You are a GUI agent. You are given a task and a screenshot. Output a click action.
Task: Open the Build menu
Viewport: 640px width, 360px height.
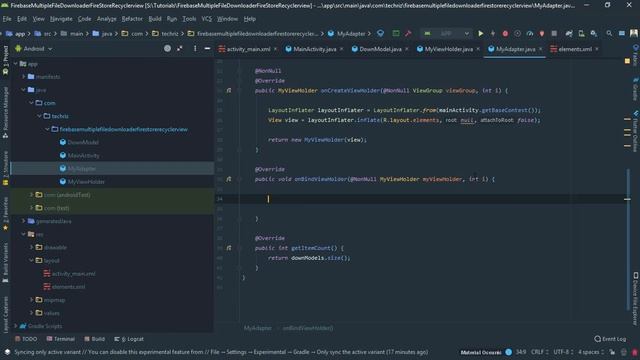[x=155, y=19]
